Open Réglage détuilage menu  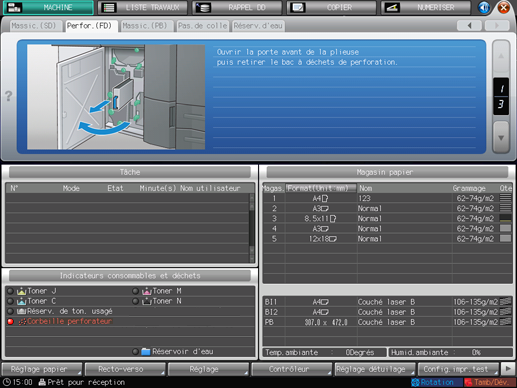375,369
